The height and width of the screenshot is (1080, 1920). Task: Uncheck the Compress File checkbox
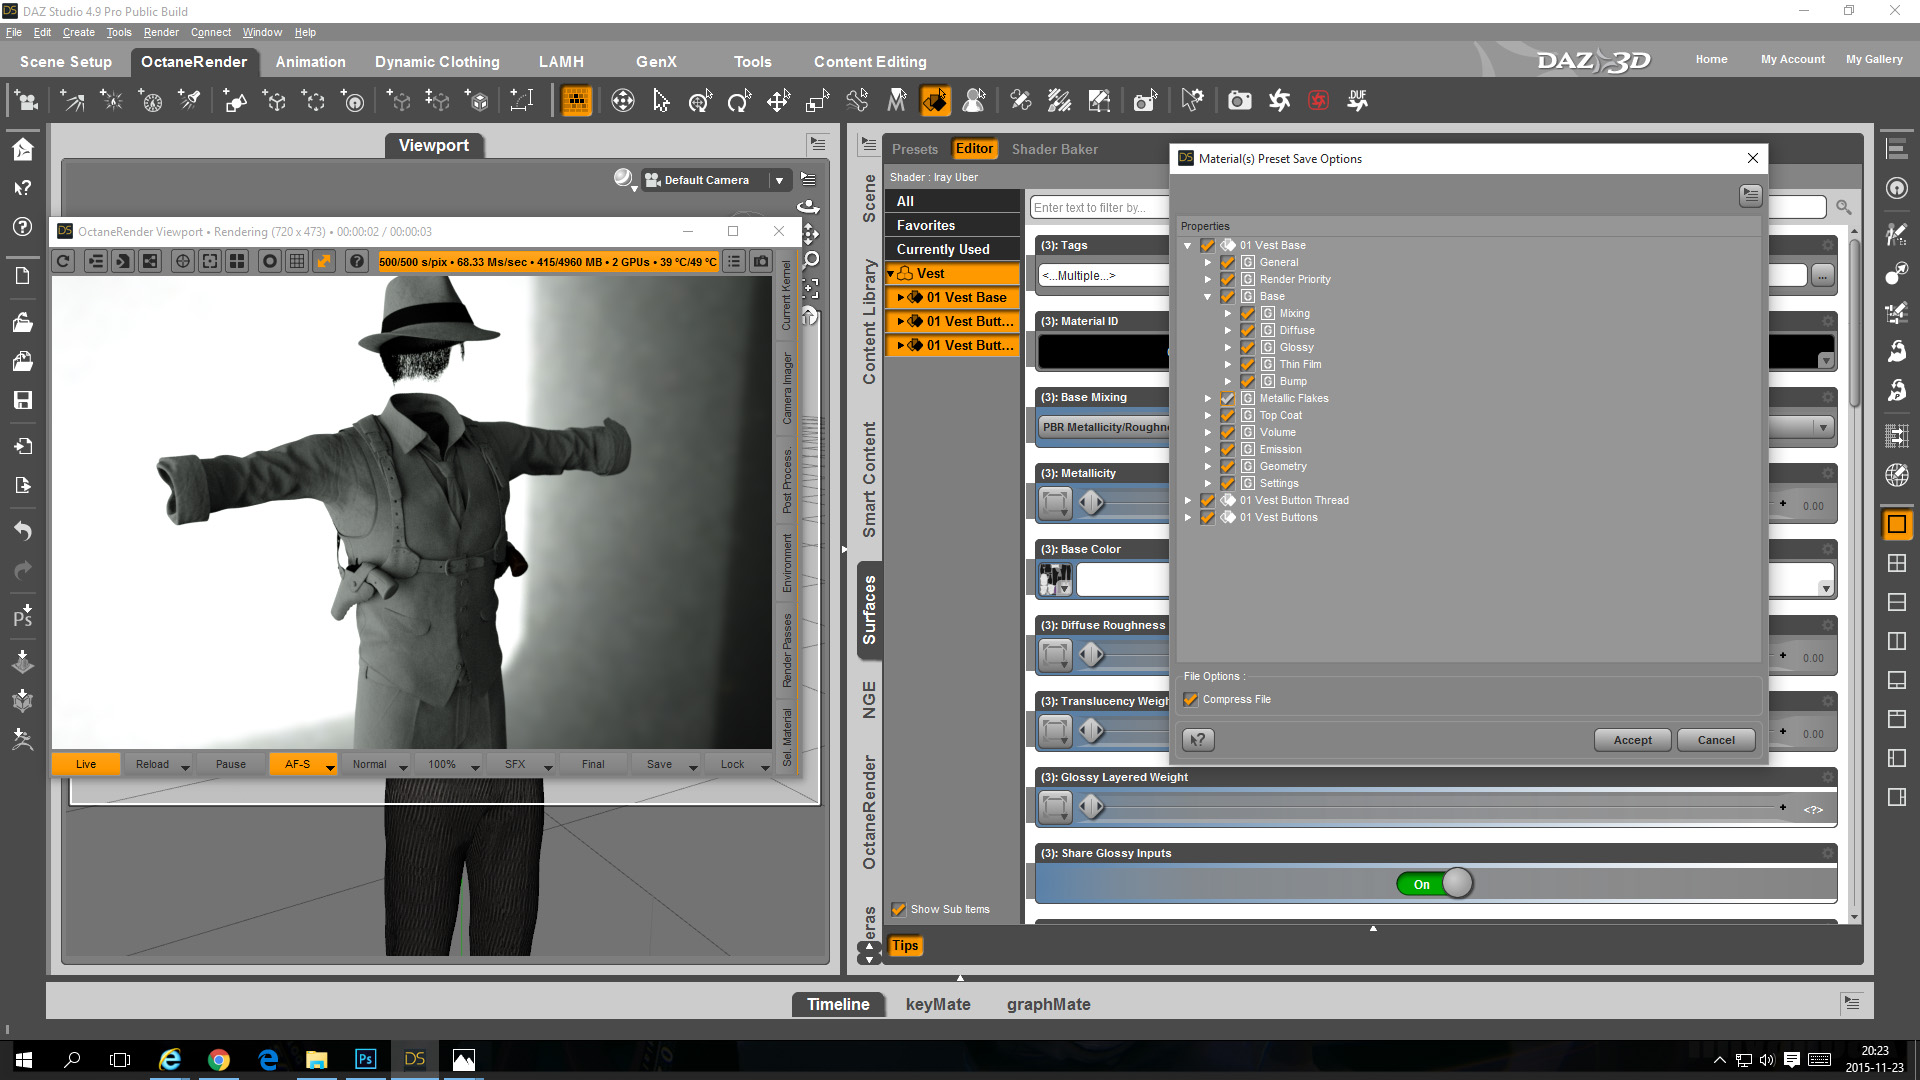coord(1191,700)
